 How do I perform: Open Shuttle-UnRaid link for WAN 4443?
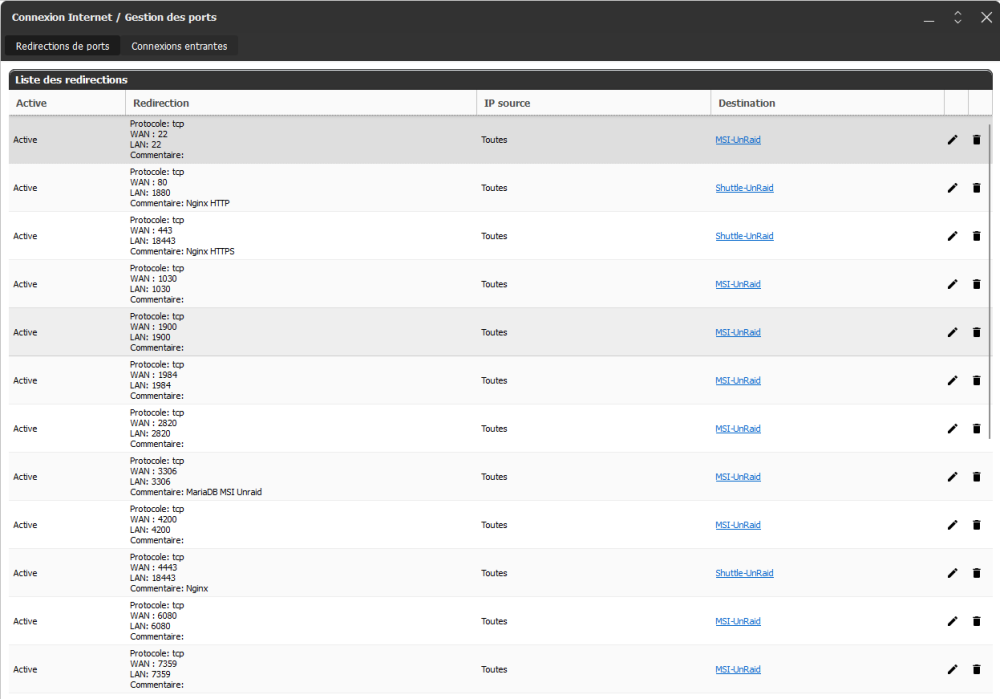(744, 573)
